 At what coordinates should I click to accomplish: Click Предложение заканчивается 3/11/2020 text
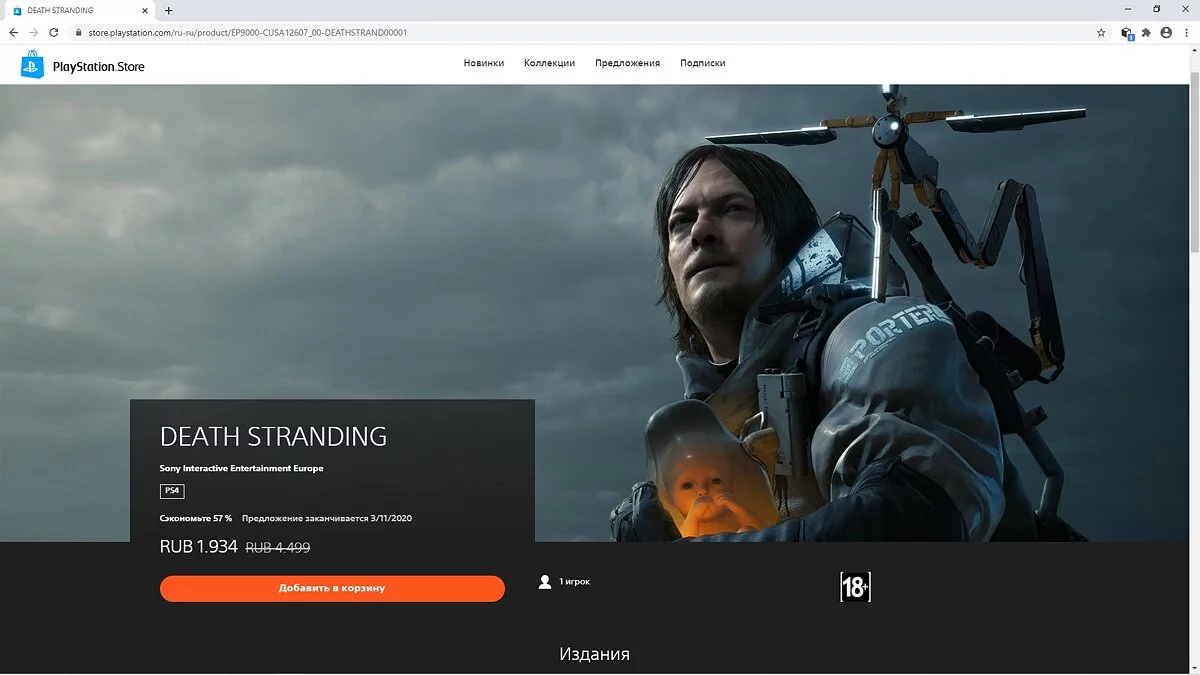pyautogui.click(x=327, y=518)
